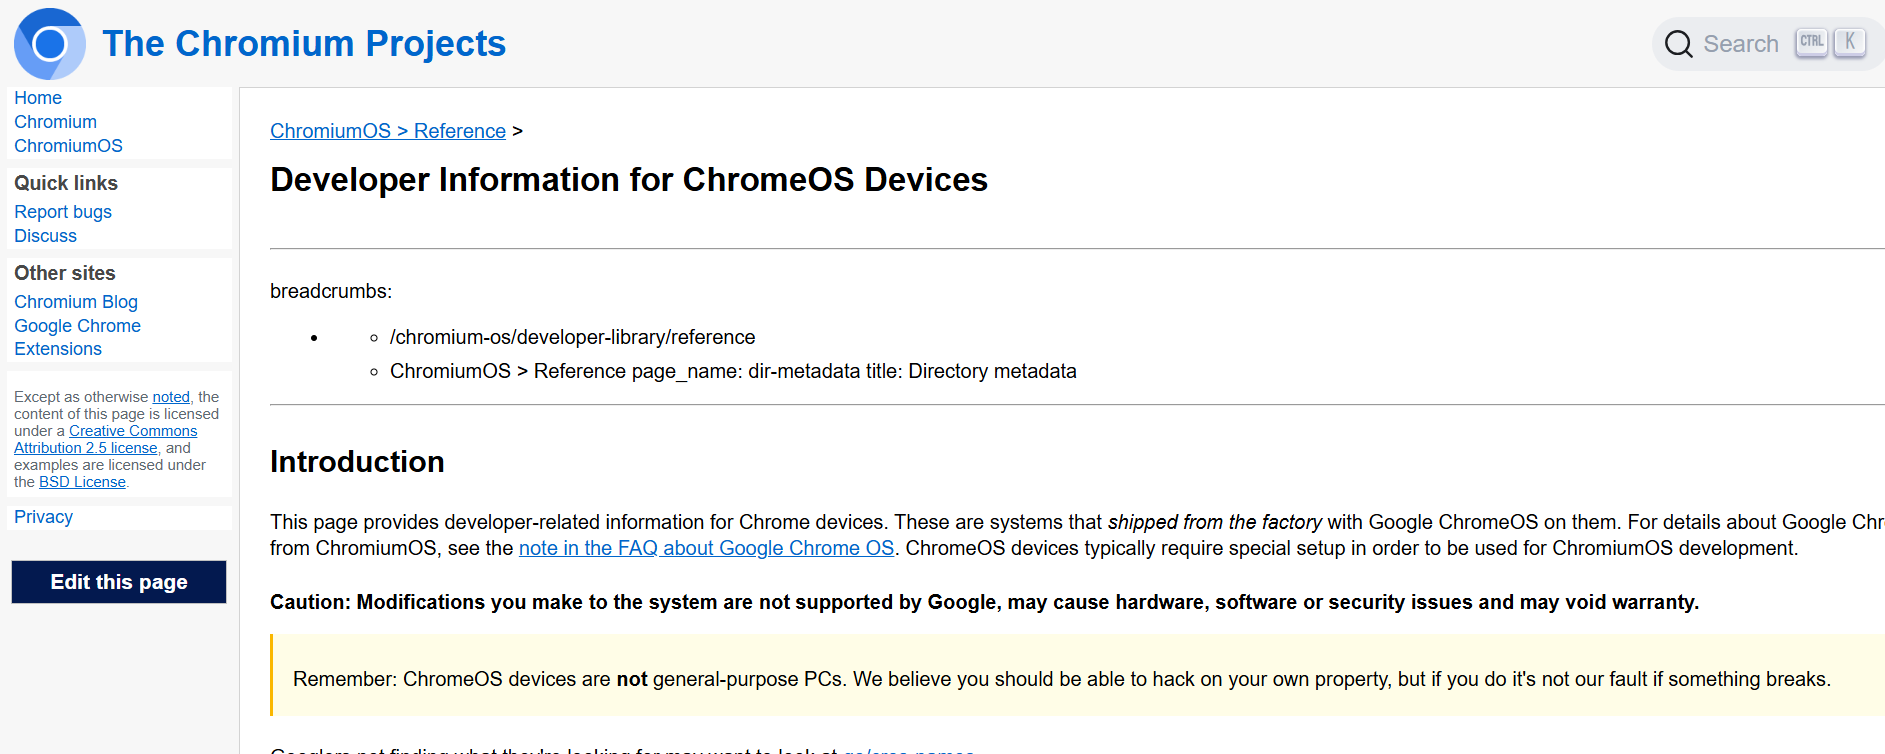Click the yellow Remember note box
This screenshot has height=754, width=1885.
pos(1077,675)
